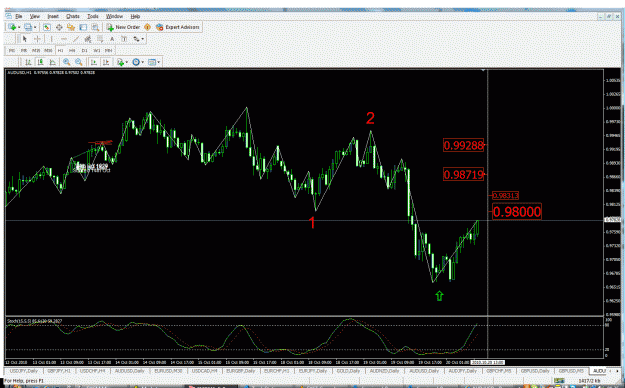This screenshot has width=625, height=388.
Task: Toggle chart Auto Scroll
Action: coord(94,62)
